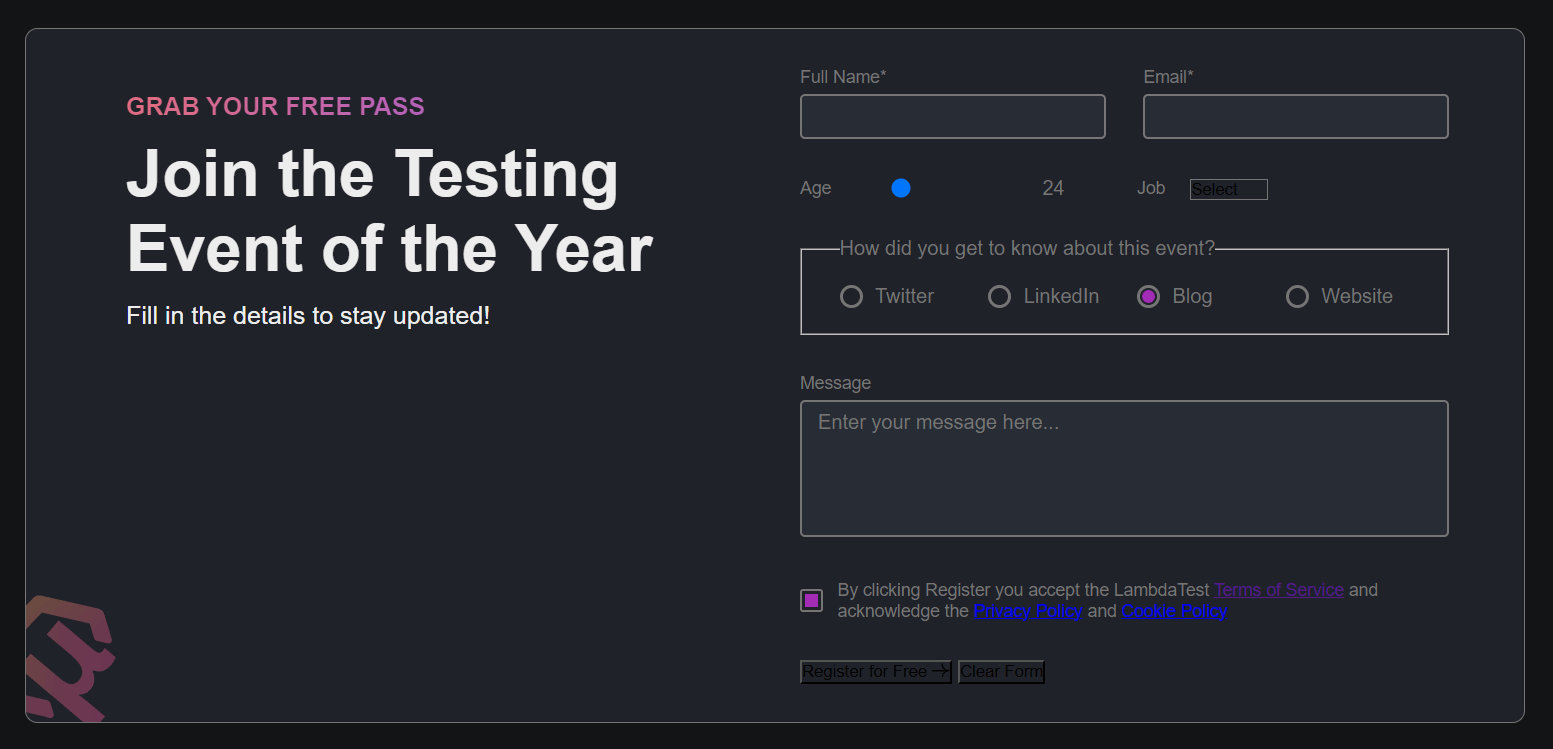Open the Privacy Policy link
1553x749 pixels.
[x=1027, y=611]
